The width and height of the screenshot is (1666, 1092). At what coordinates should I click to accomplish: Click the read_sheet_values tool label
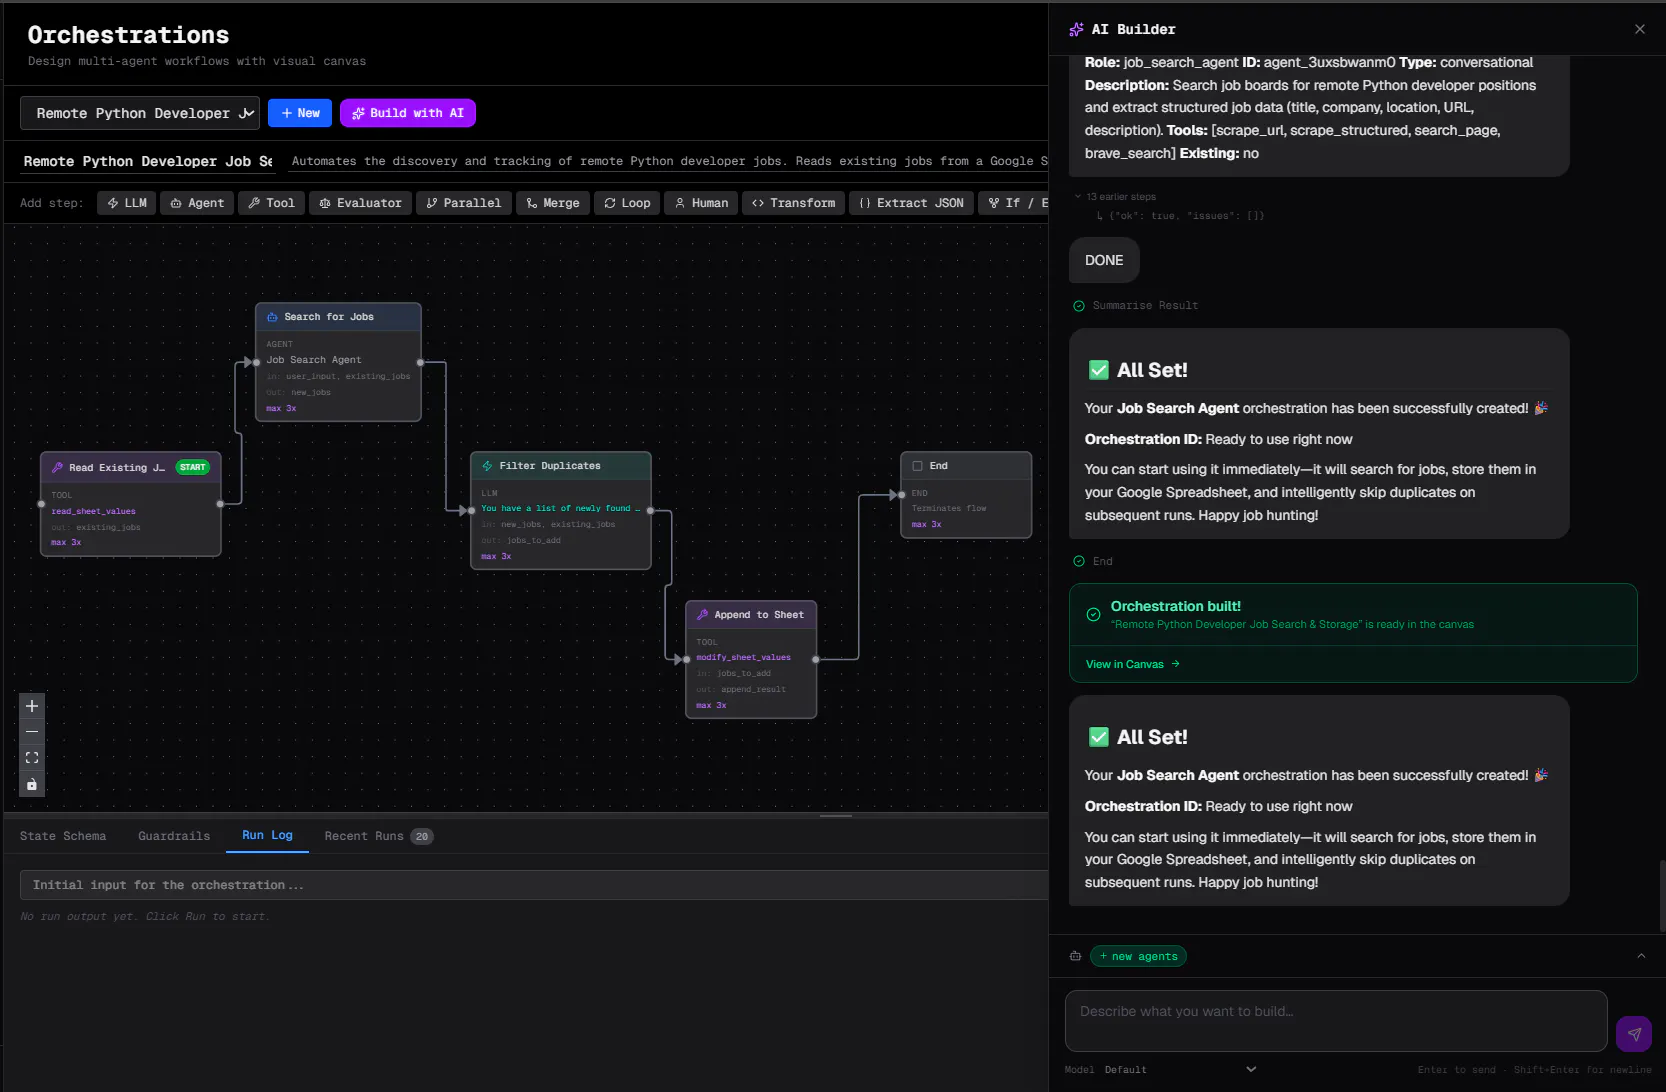coord(94,511)
